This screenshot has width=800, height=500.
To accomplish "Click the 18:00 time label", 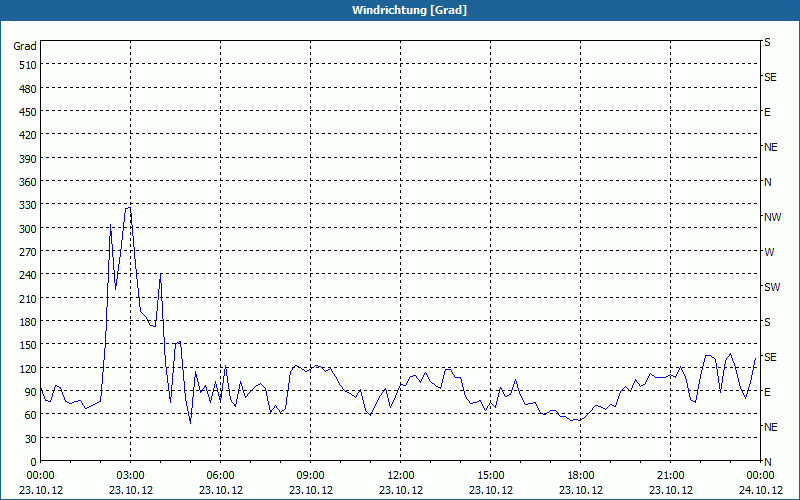I will (x=581, y=476).
